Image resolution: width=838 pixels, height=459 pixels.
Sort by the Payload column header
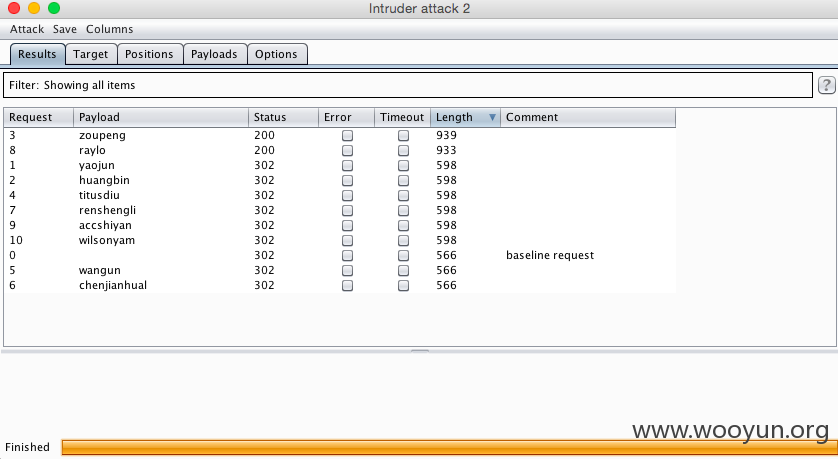pos(161,117)
